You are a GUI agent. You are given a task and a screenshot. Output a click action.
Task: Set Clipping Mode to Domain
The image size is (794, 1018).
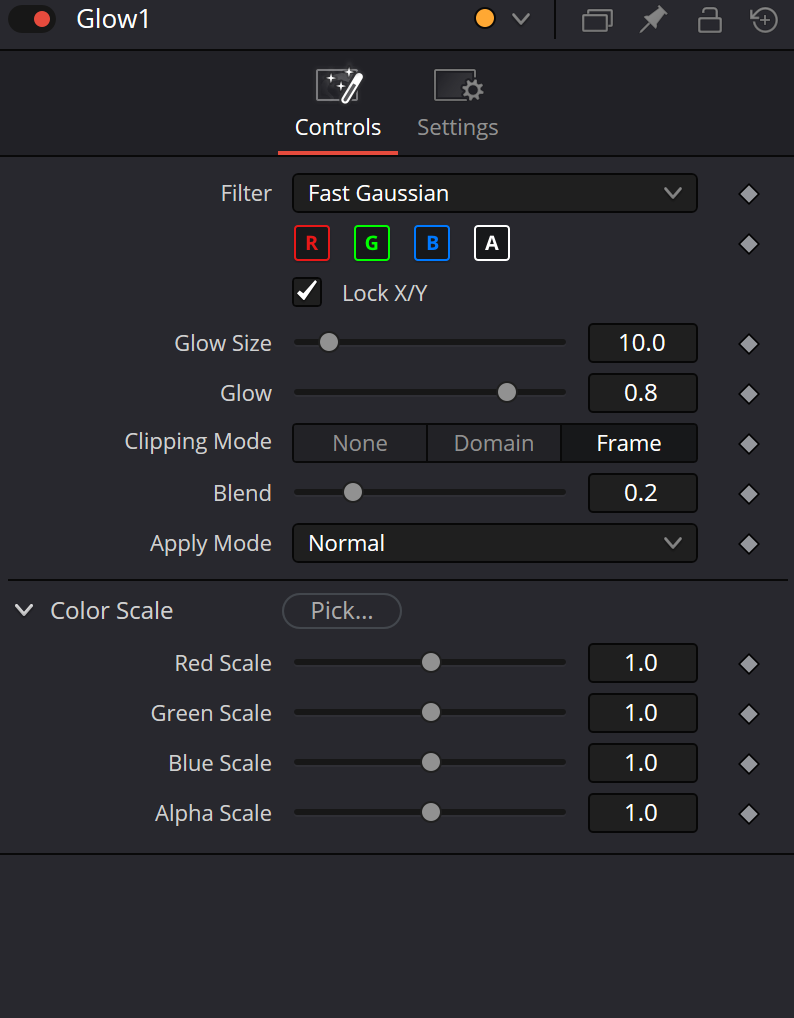pyautogui.click(x=494, y=443)
